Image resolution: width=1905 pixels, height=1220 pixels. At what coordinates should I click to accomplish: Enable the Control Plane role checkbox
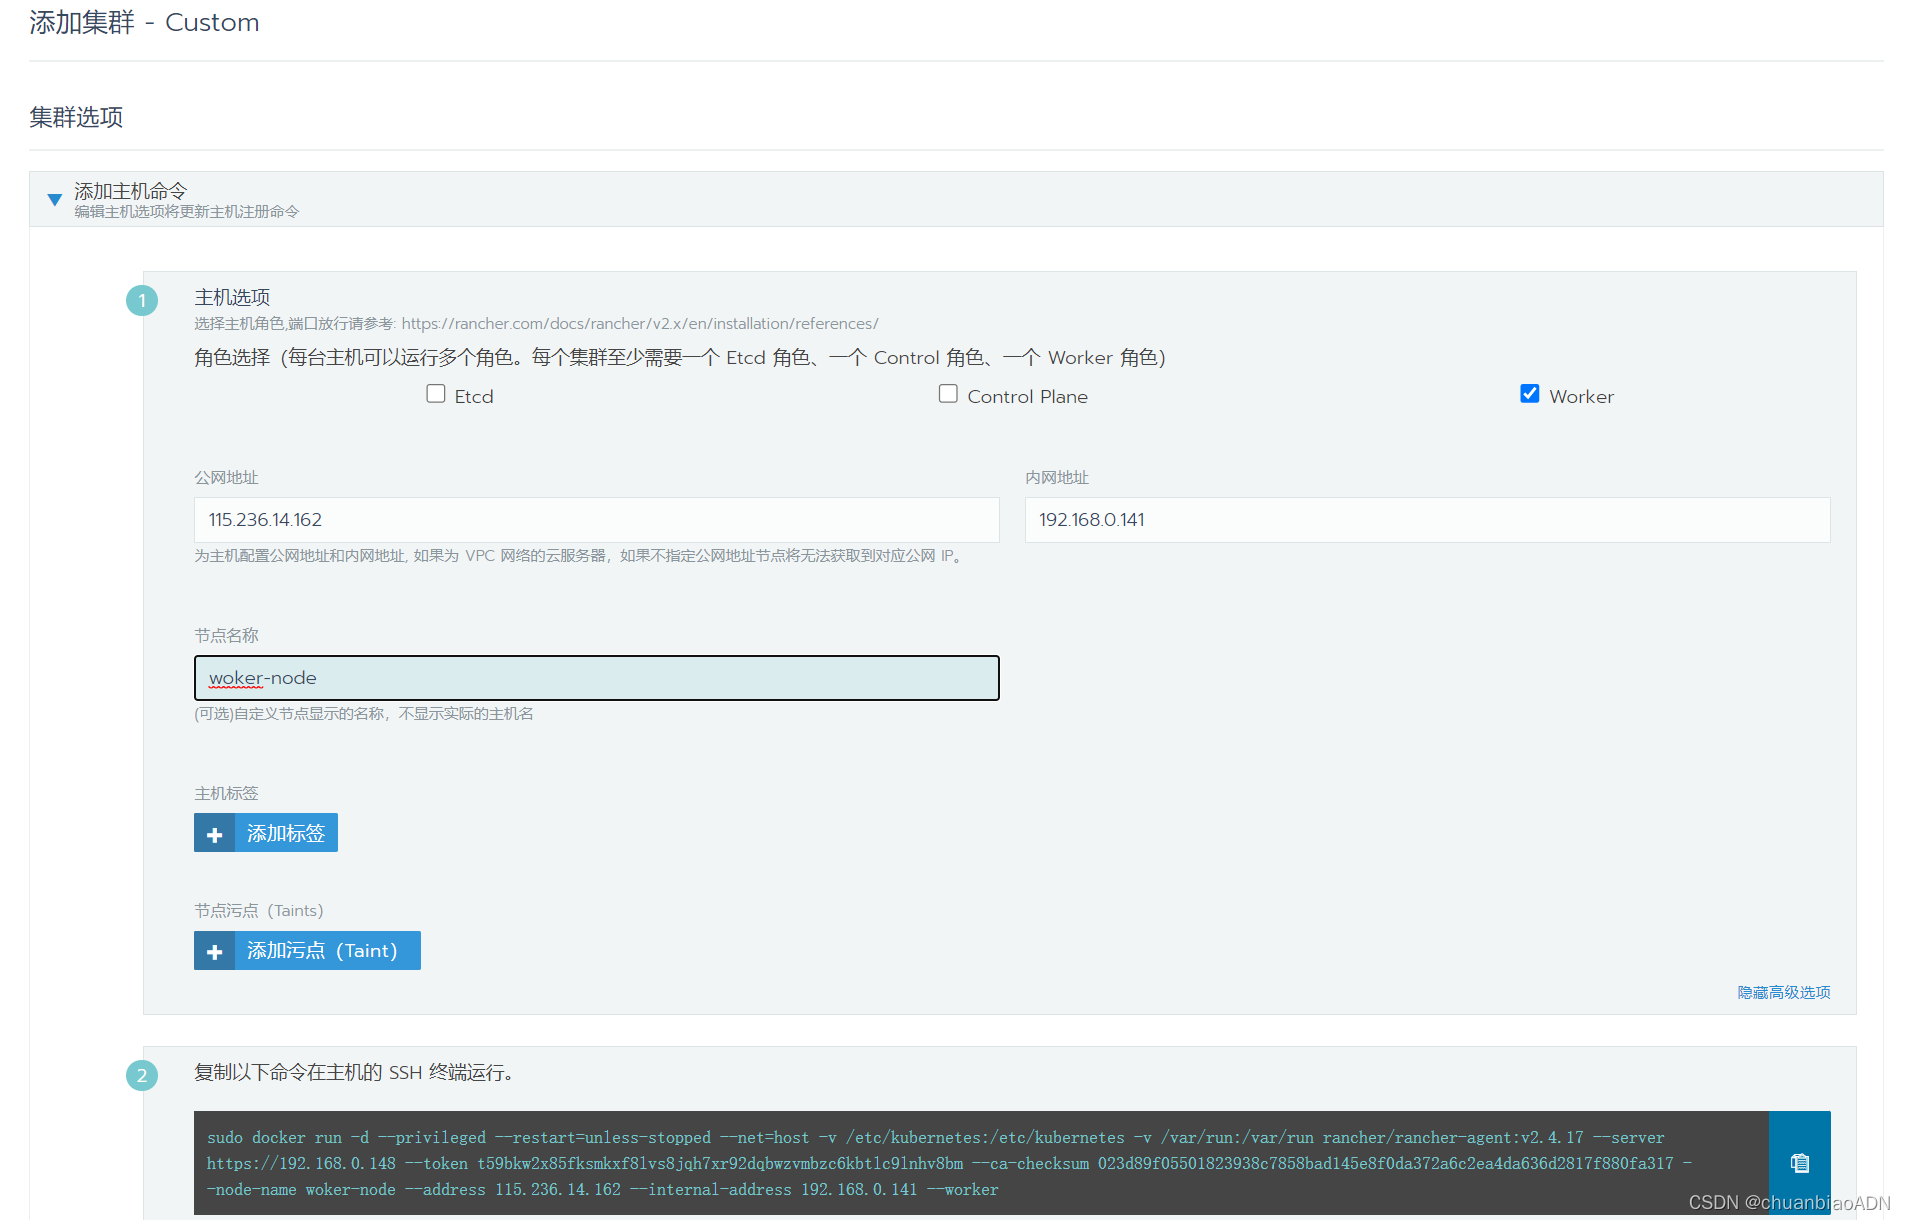click(x=948, y=394)
